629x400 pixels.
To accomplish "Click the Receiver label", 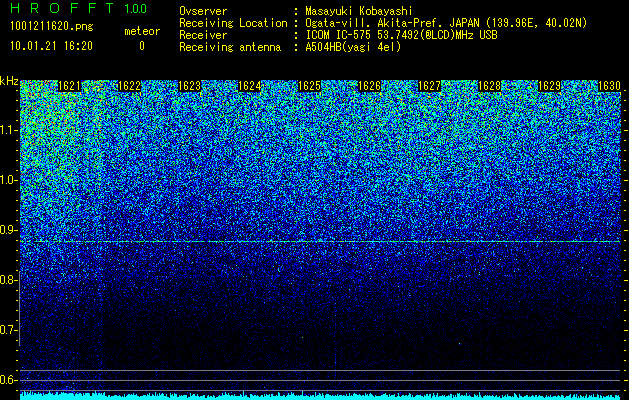I will [203, 35].
